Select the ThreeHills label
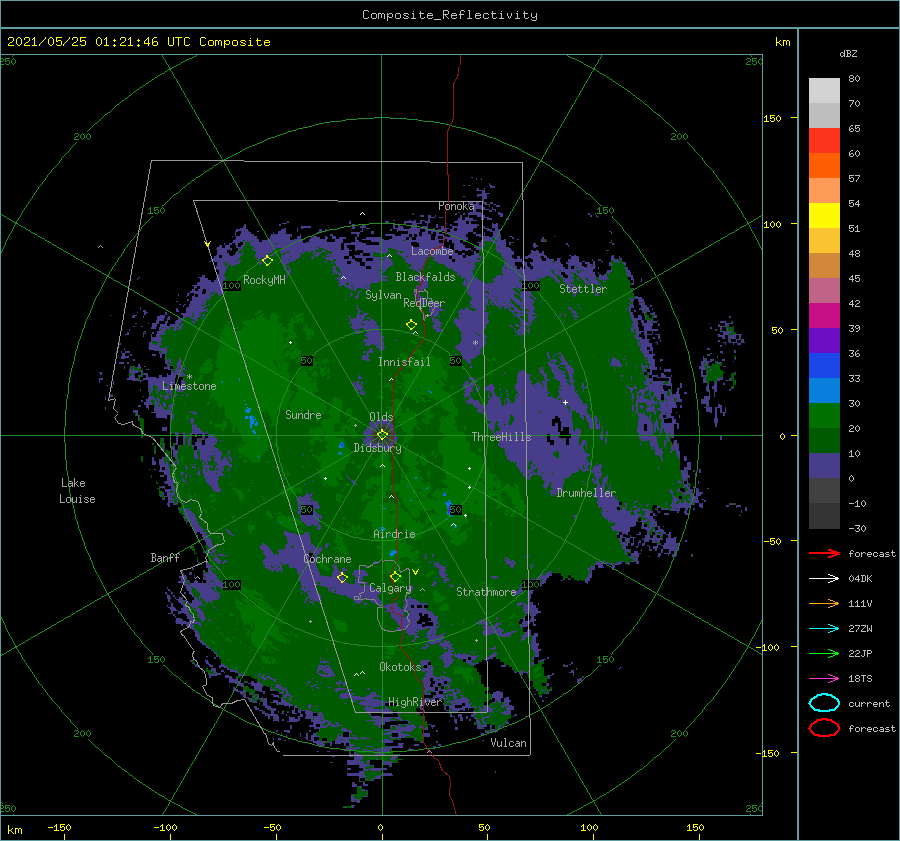 (501, 437)
